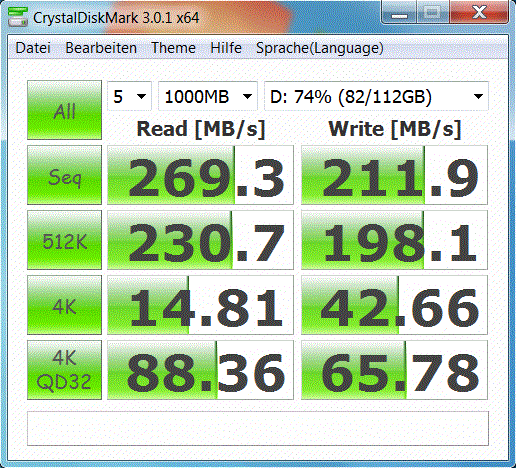Close the CrystalDiskMark window

pyautogui.click(x=479, y=13)
